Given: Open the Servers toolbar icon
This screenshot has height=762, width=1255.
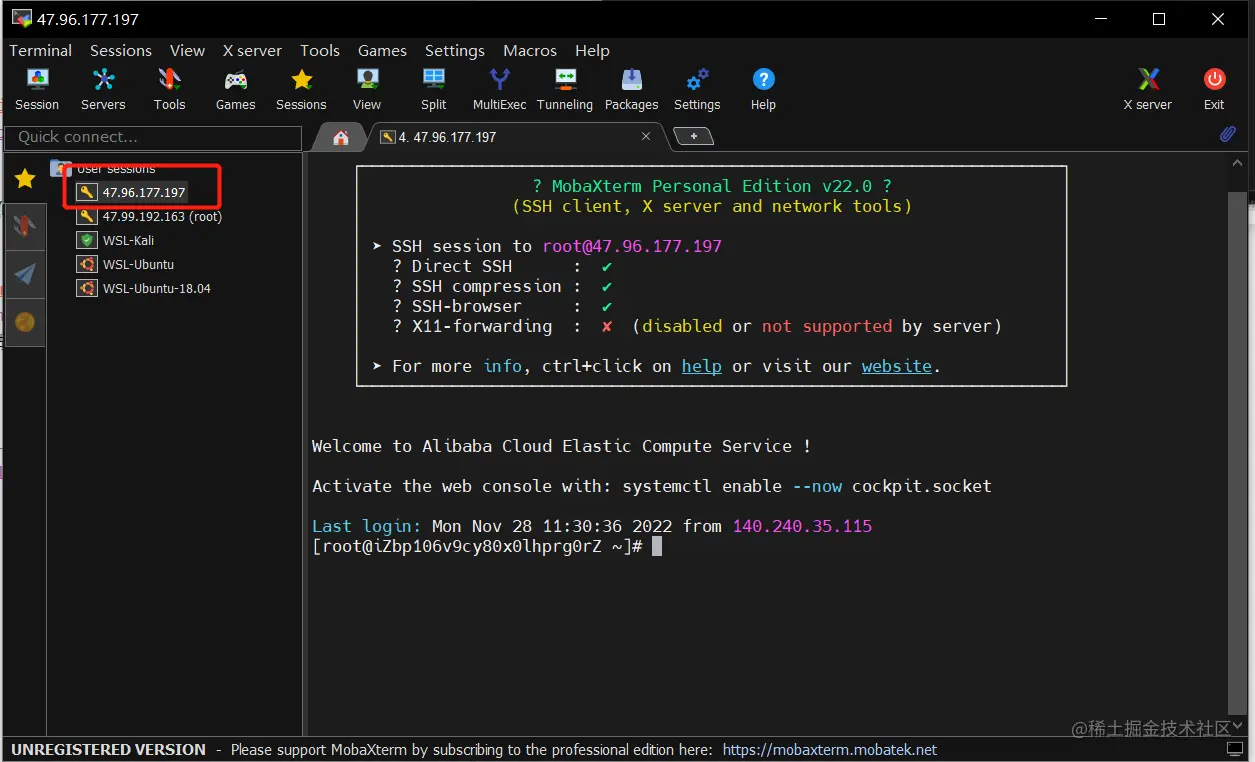Looking at the screenshot, I should [103, 89].
